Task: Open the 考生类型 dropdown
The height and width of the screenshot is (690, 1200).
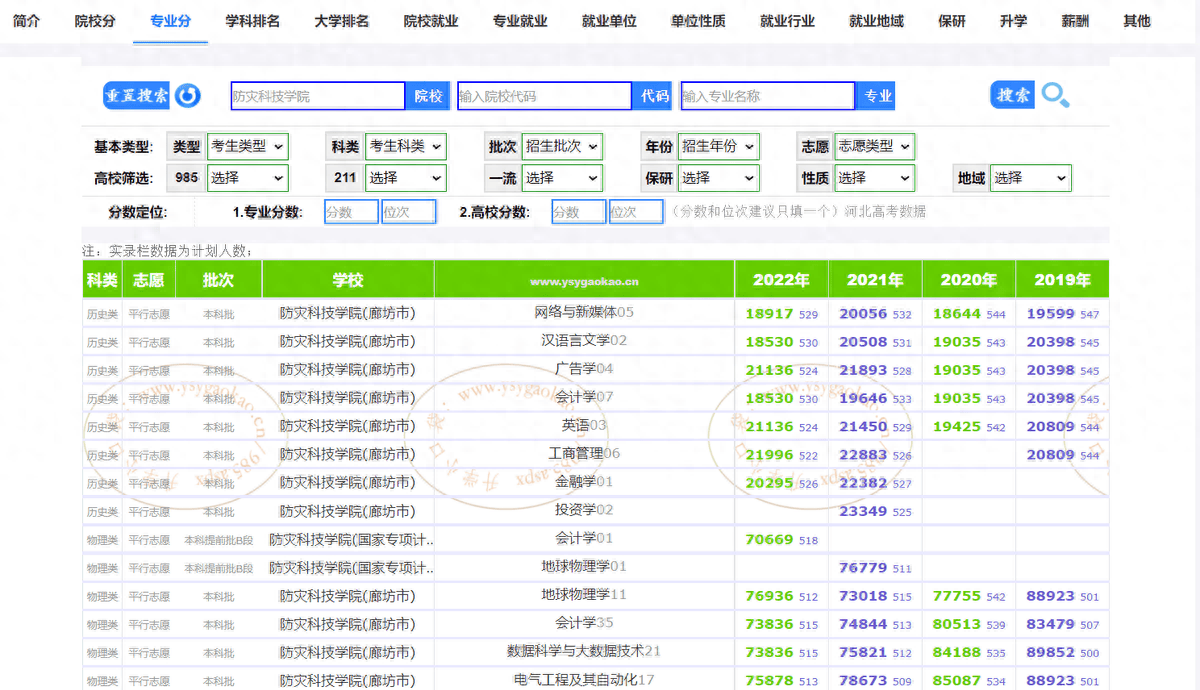Action: pos(247,146)
